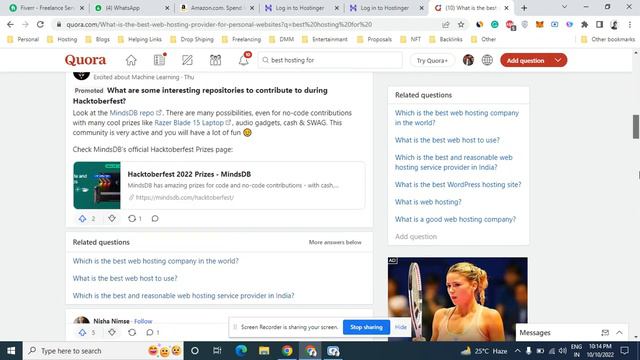Open Microsoft Edge from taskbar

click(241, 351)
